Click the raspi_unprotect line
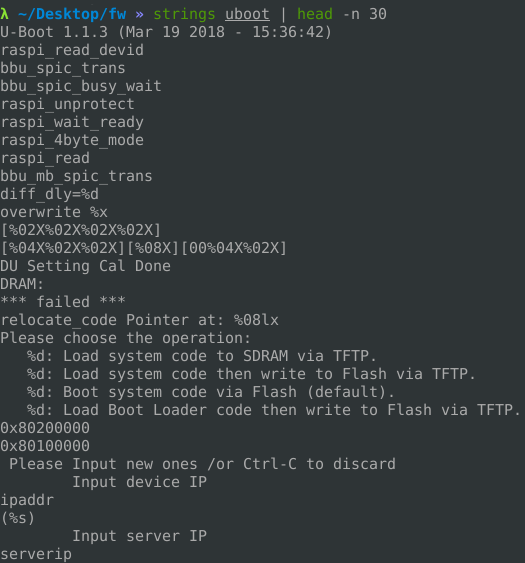 coord(68,104)
